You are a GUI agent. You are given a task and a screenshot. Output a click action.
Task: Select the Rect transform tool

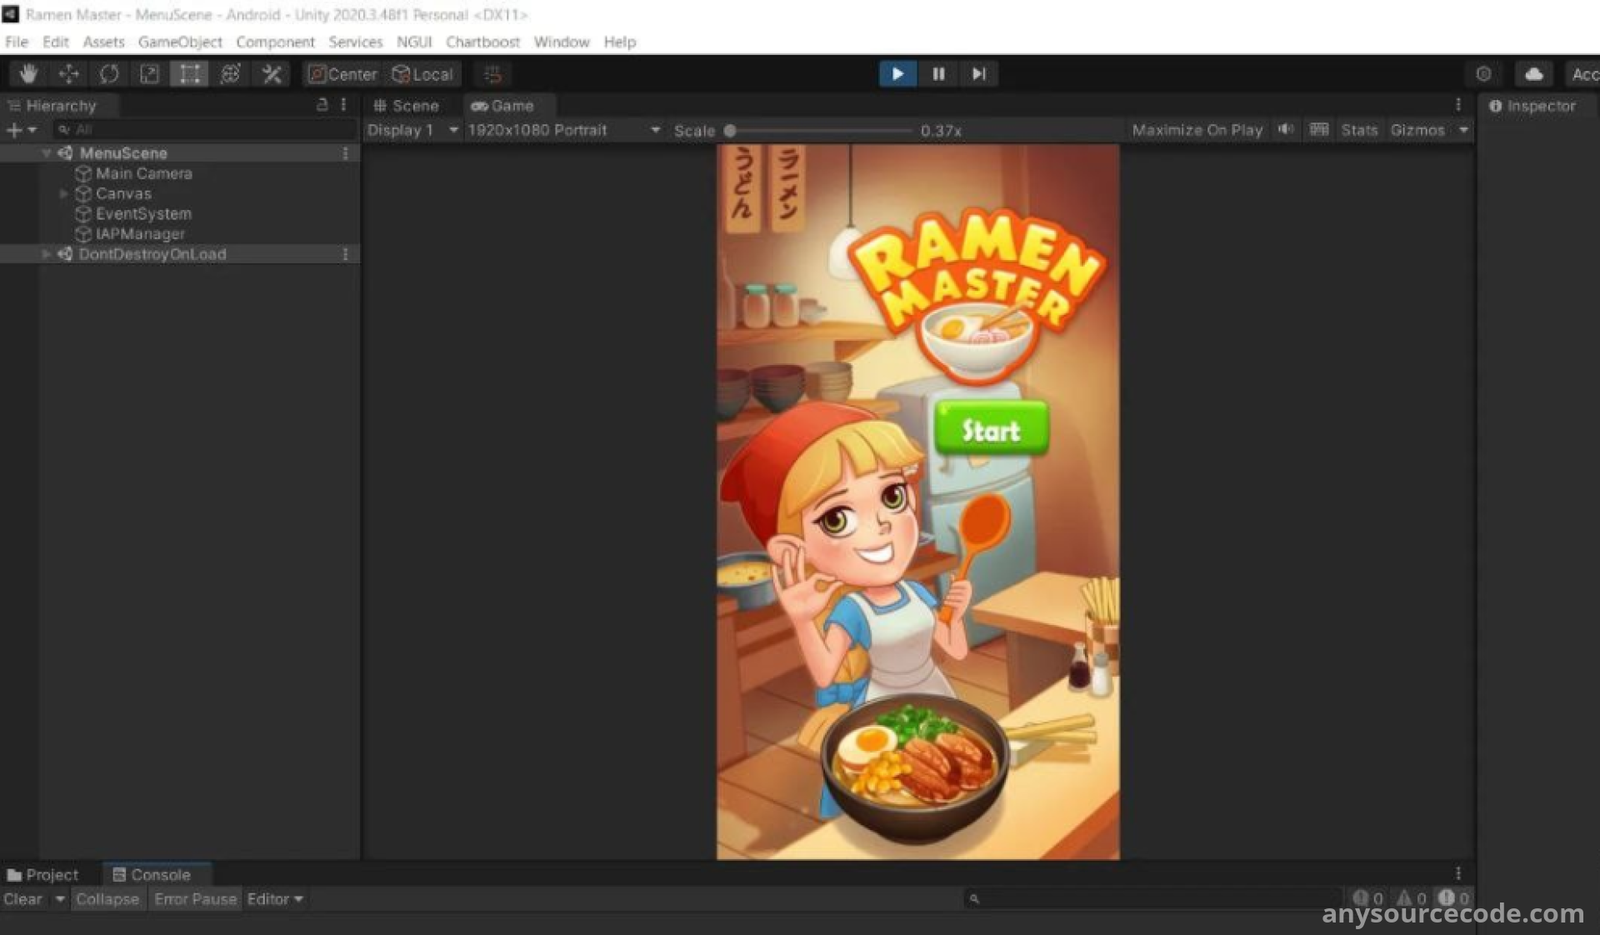click(x=189, y=74)
